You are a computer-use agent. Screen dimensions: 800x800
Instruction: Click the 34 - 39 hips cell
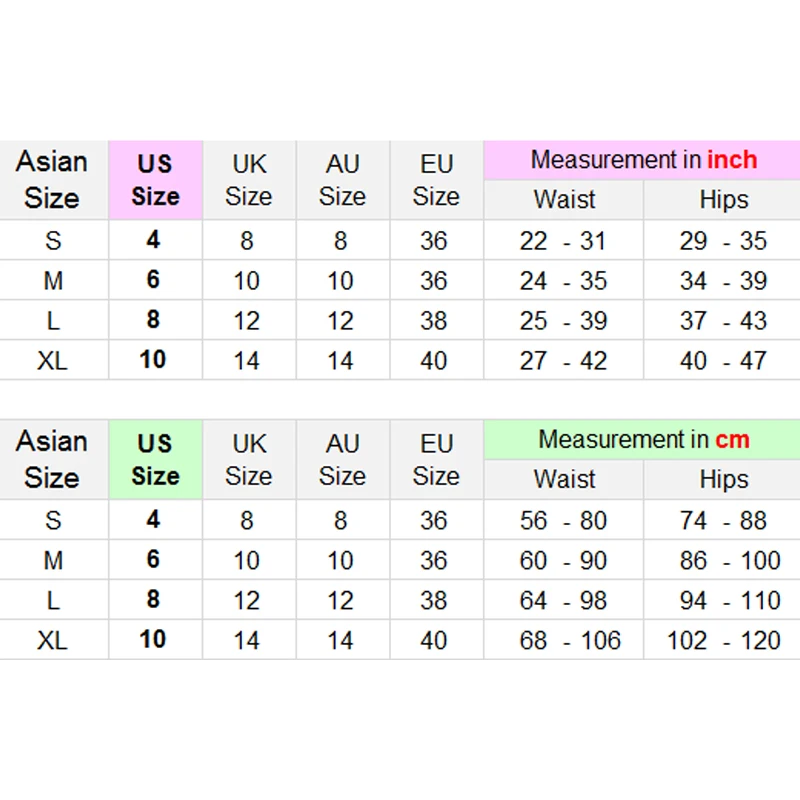click(723, 281)
